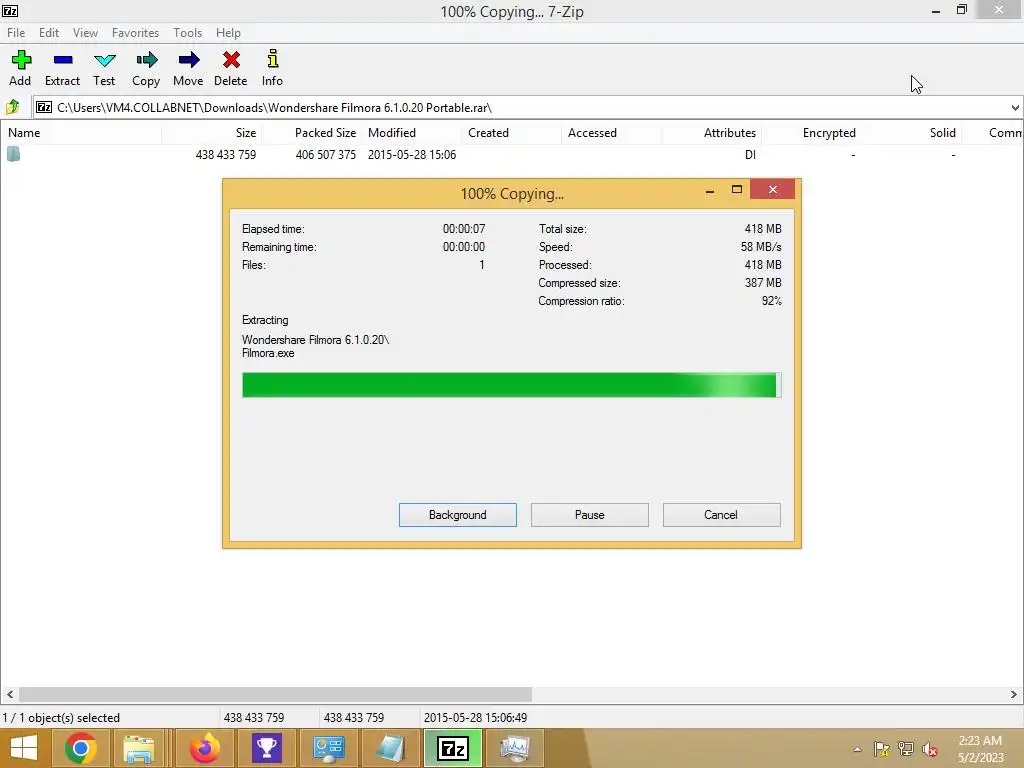Screen dimensions: 1024x768
Task: Open File Explorer from the taskbar
Action: (x=139, y=748)
